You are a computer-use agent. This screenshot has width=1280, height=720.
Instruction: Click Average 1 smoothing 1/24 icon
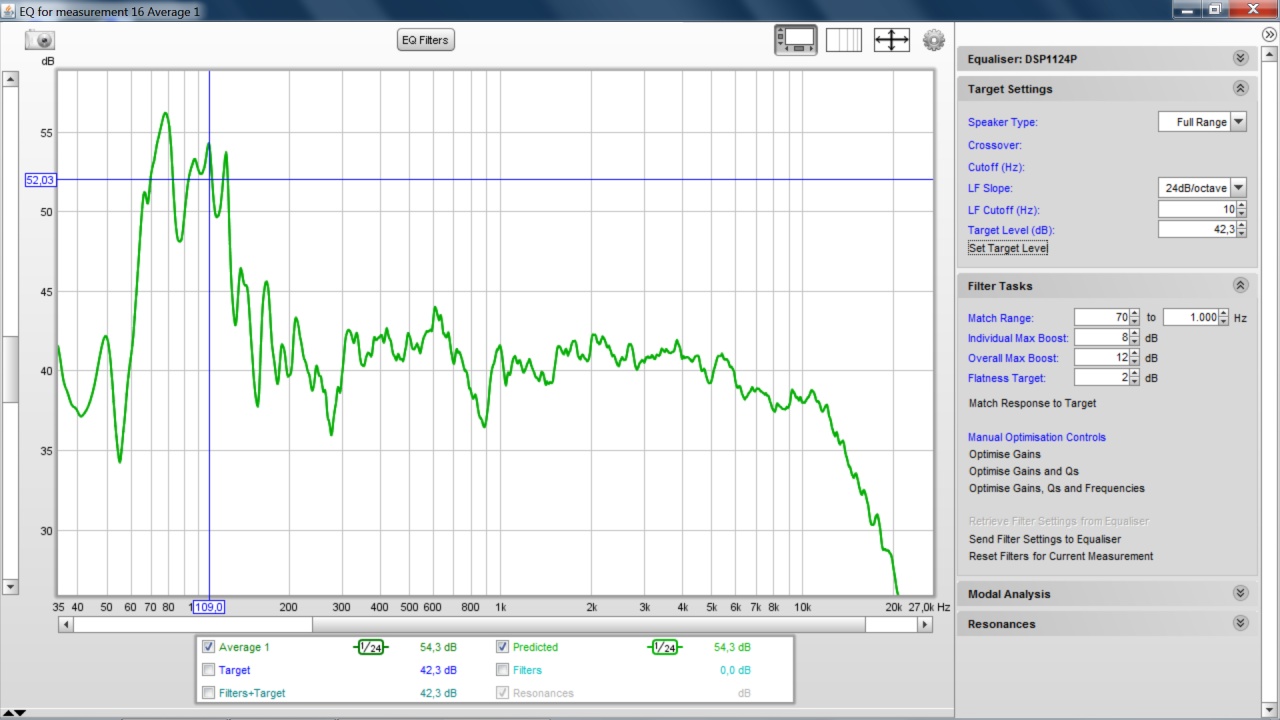point(370,647)
